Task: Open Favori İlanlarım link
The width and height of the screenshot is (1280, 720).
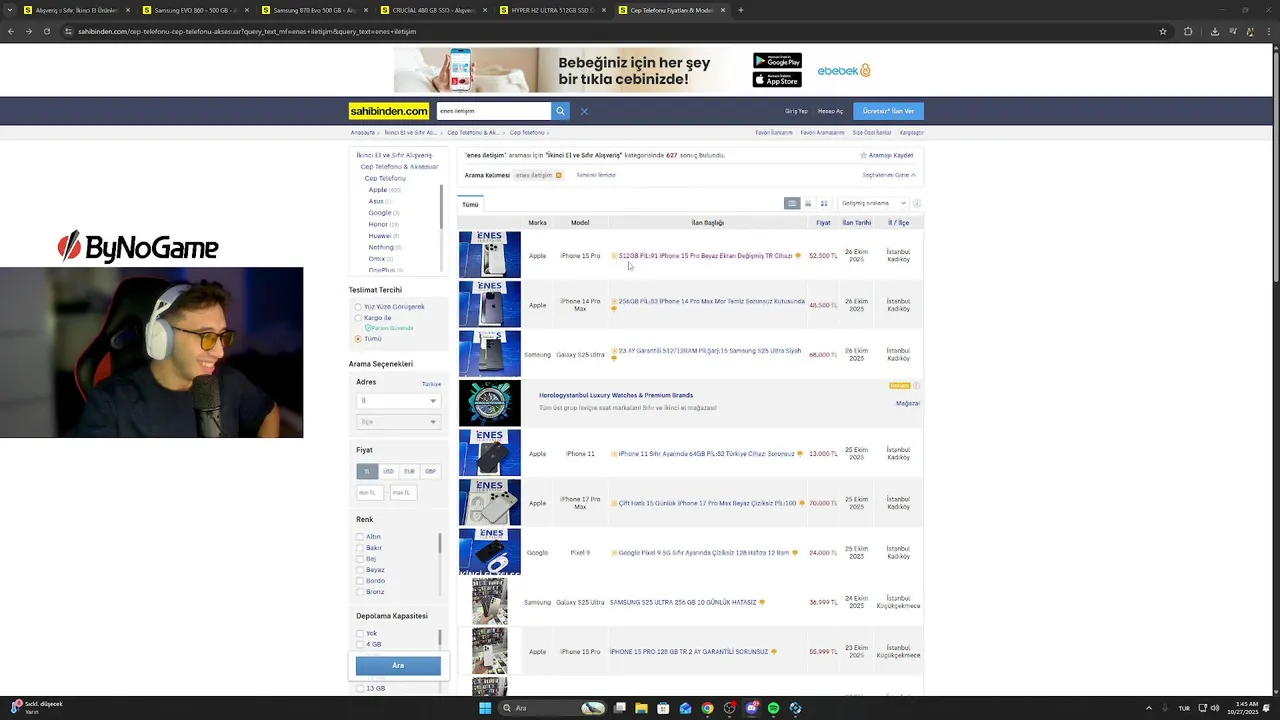Action: (x=774, y=132)
